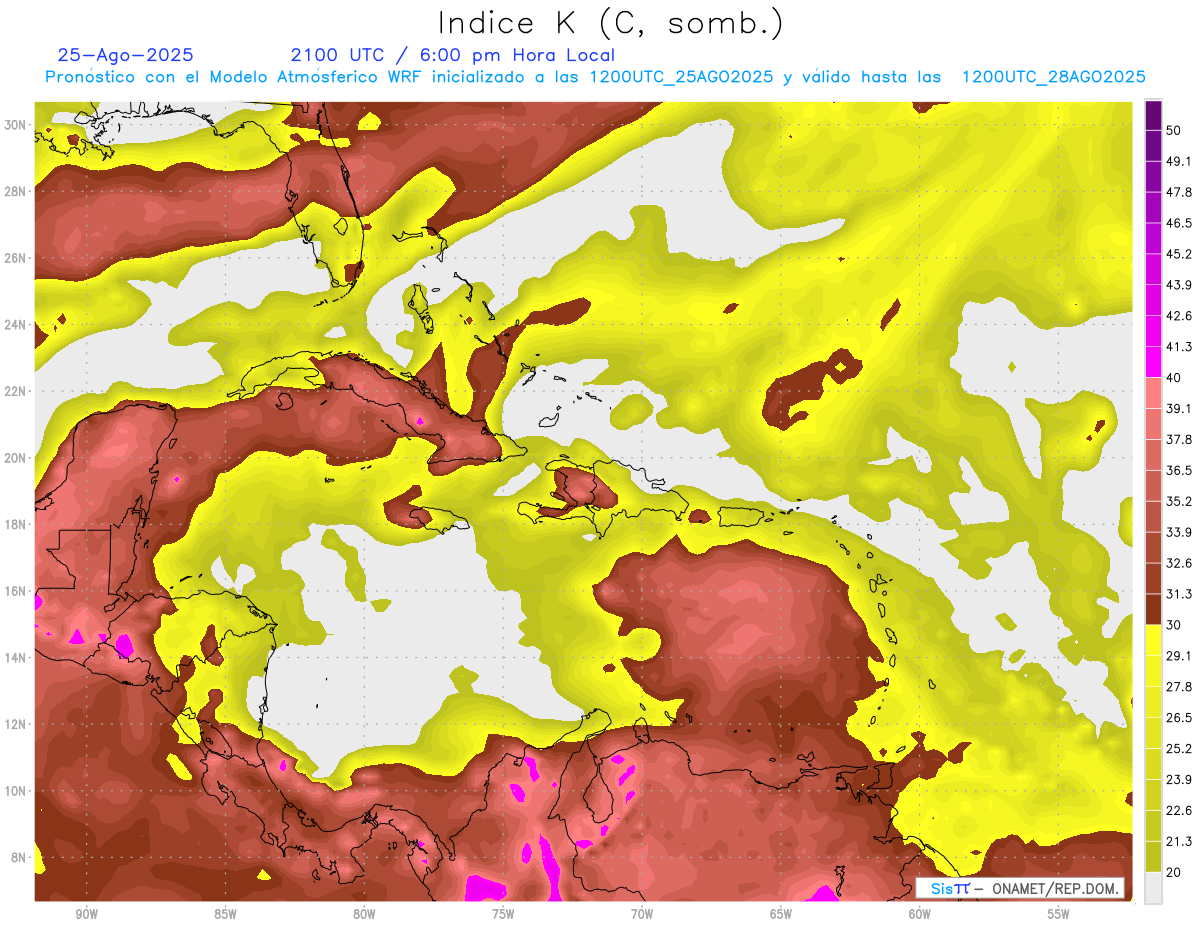Viewport: 1200px width, 927px height.
Task: Click the colorbar label '43.9'
Action: tap(1178, 285)
